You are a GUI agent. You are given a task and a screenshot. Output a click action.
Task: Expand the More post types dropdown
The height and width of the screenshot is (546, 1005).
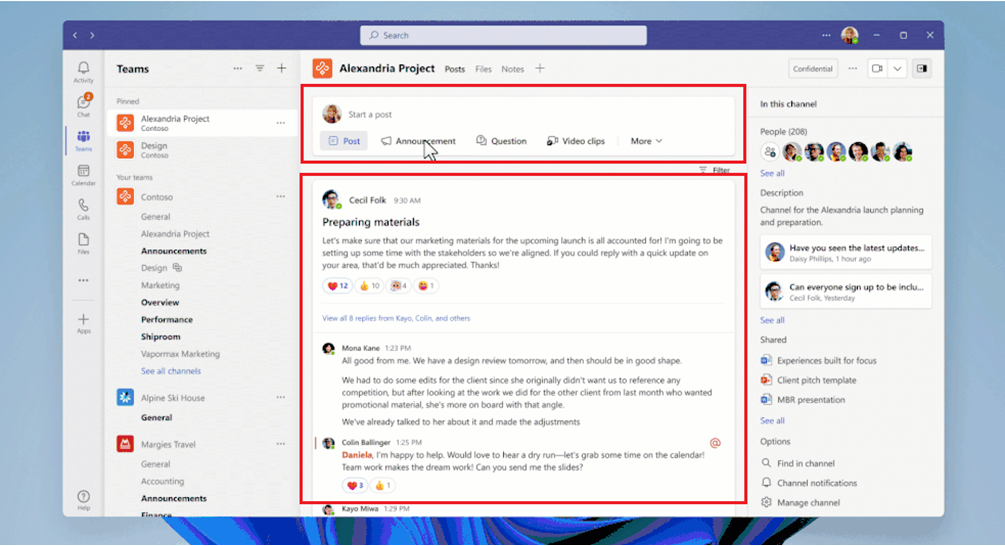pos(646,141)
